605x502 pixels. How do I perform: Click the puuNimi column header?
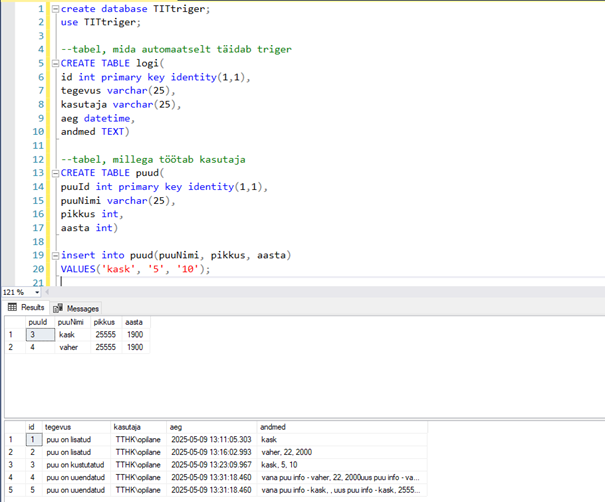tap(71, 322)
